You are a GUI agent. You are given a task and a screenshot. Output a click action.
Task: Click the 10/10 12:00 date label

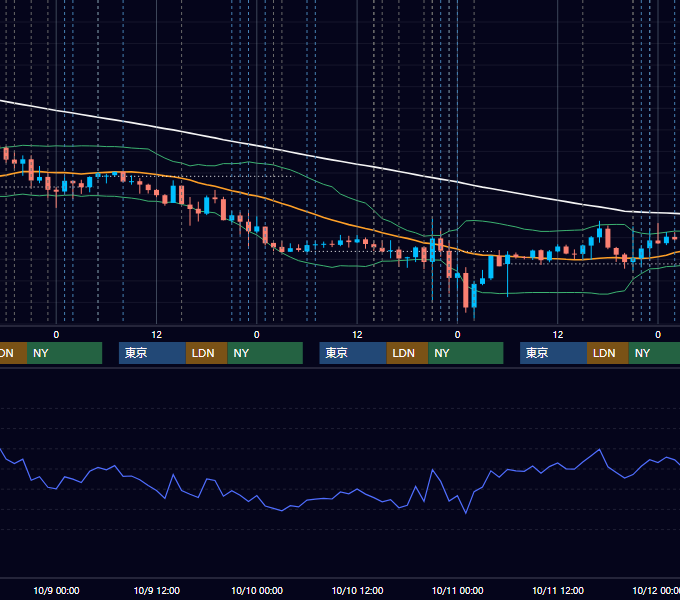pos(357,590)
